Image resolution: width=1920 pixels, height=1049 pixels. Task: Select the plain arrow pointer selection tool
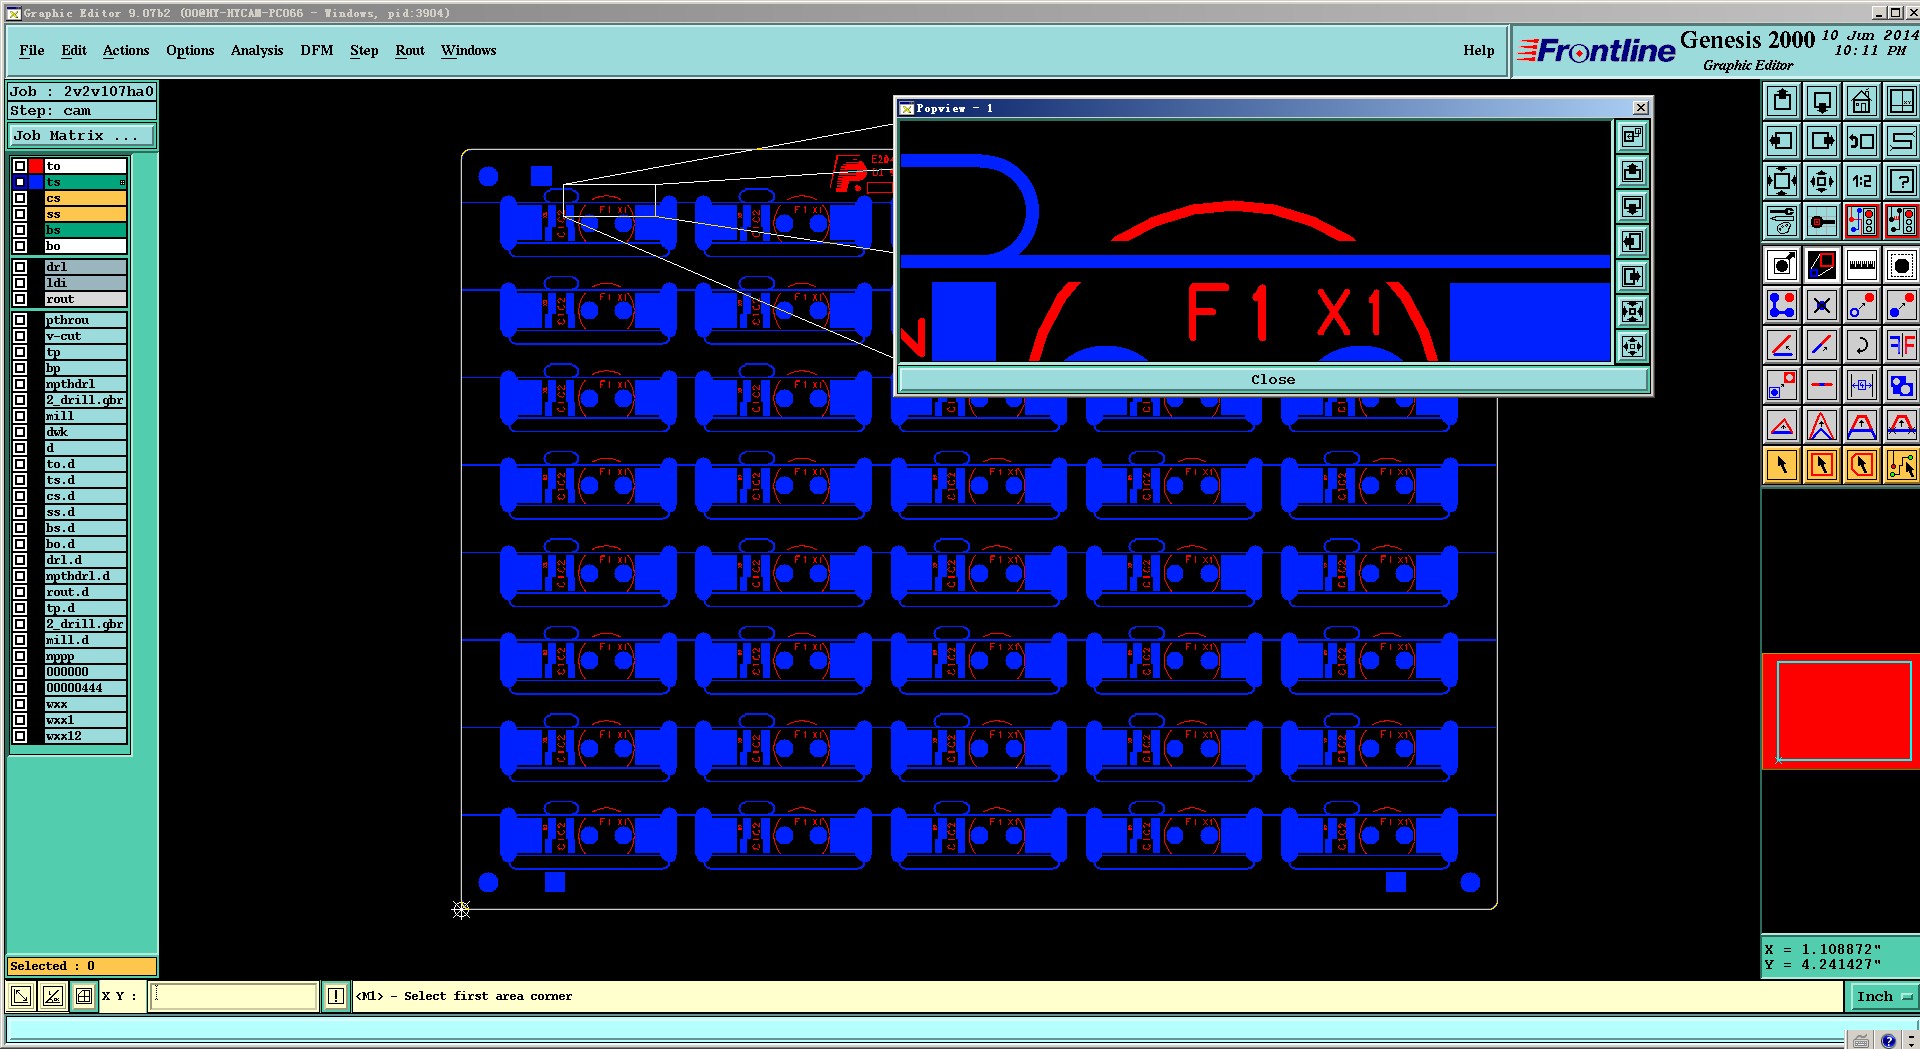point(1782,465)
